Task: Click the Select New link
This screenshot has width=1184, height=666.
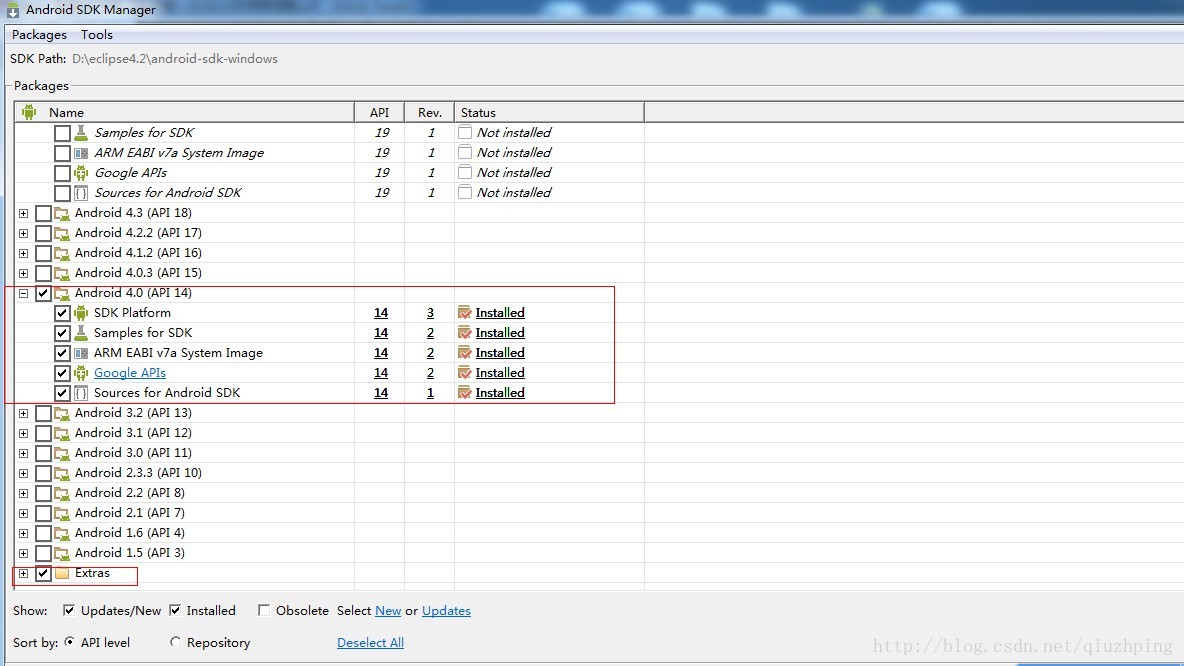Action: click(x=388, y=610)
